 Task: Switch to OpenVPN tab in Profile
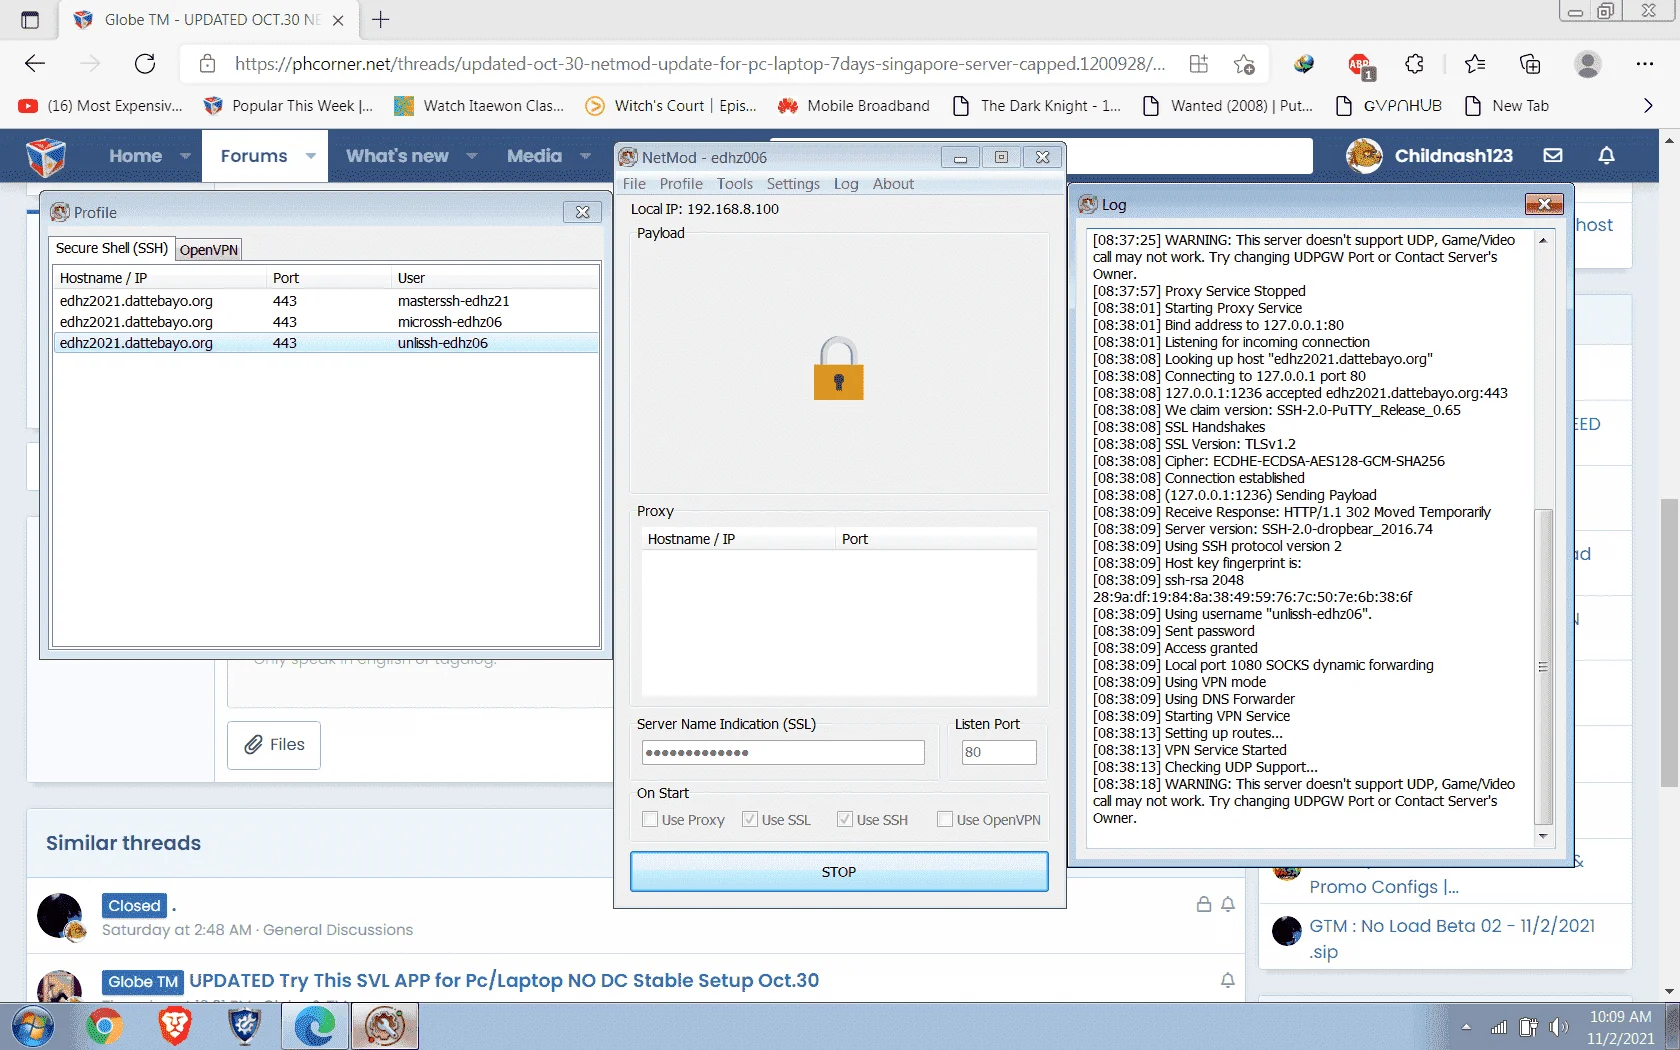tap(209, 250)
